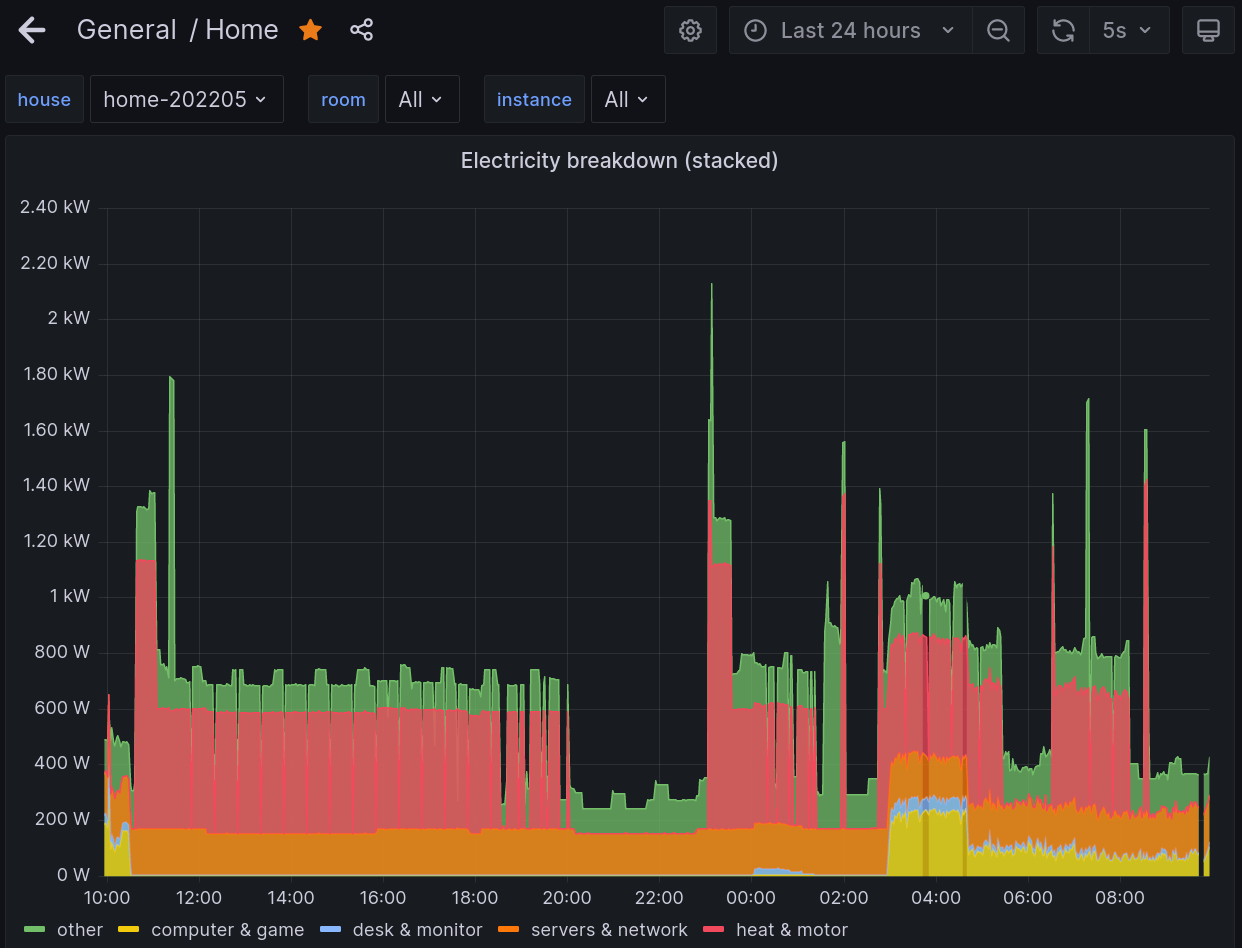Open the Last 24 hours time picker
Screen dimensions: 1242x948
(850, 31)
